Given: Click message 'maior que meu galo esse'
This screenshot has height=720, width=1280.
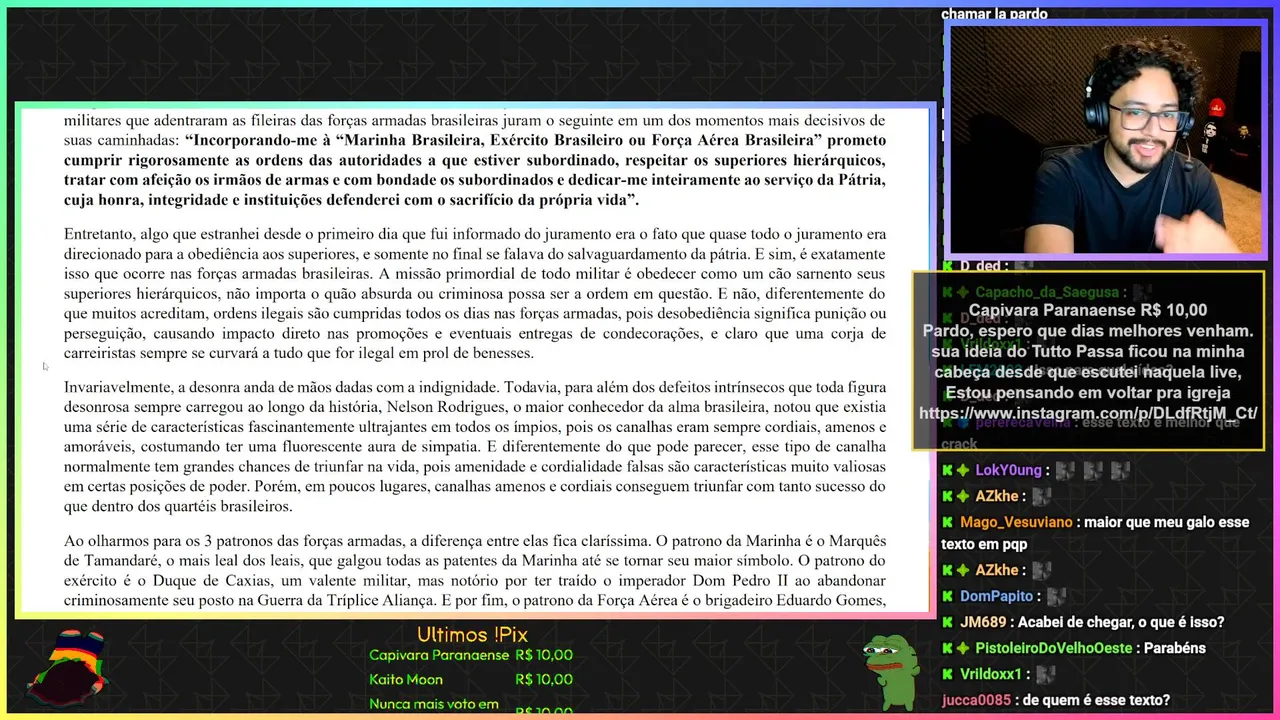Looking at the screenshot, I should tap(1166, 522).
